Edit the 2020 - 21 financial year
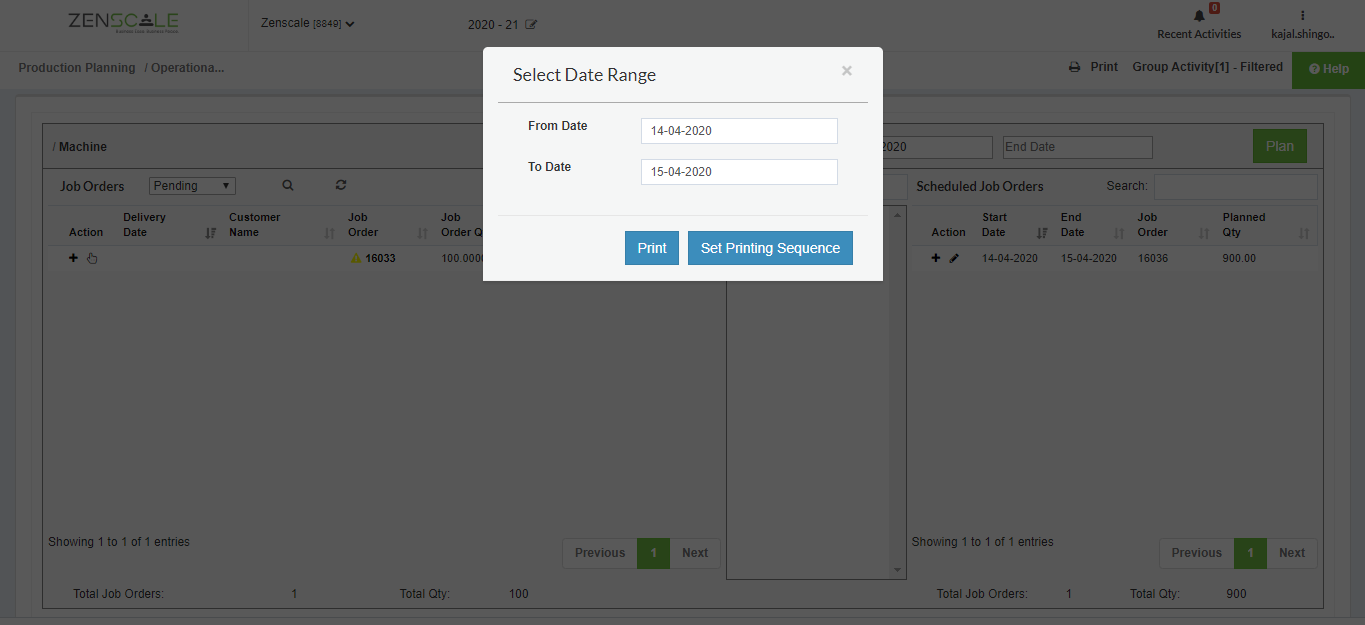Viewport: 1365px width, 625px height. tap(531, 24)
